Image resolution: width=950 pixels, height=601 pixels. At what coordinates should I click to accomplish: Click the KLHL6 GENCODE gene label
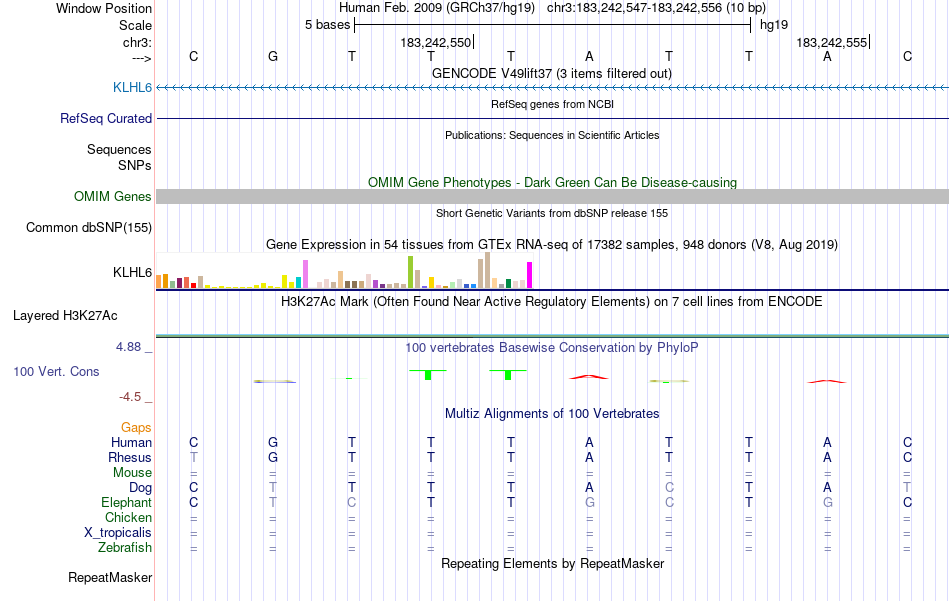point(132,87)
